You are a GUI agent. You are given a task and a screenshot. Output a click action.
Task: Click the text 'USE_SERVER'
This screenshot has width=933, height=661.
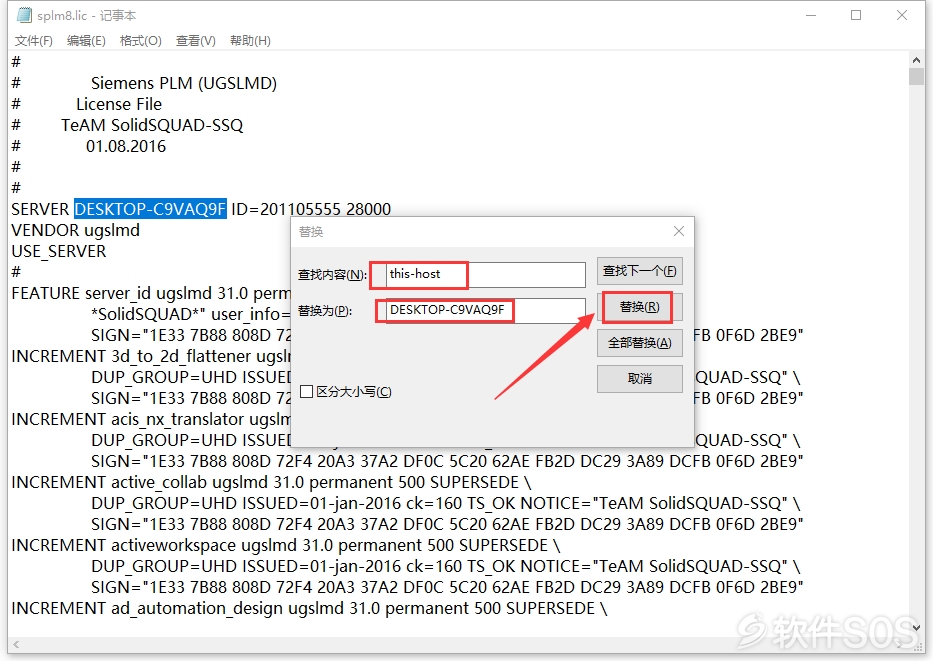click(59, 252)
